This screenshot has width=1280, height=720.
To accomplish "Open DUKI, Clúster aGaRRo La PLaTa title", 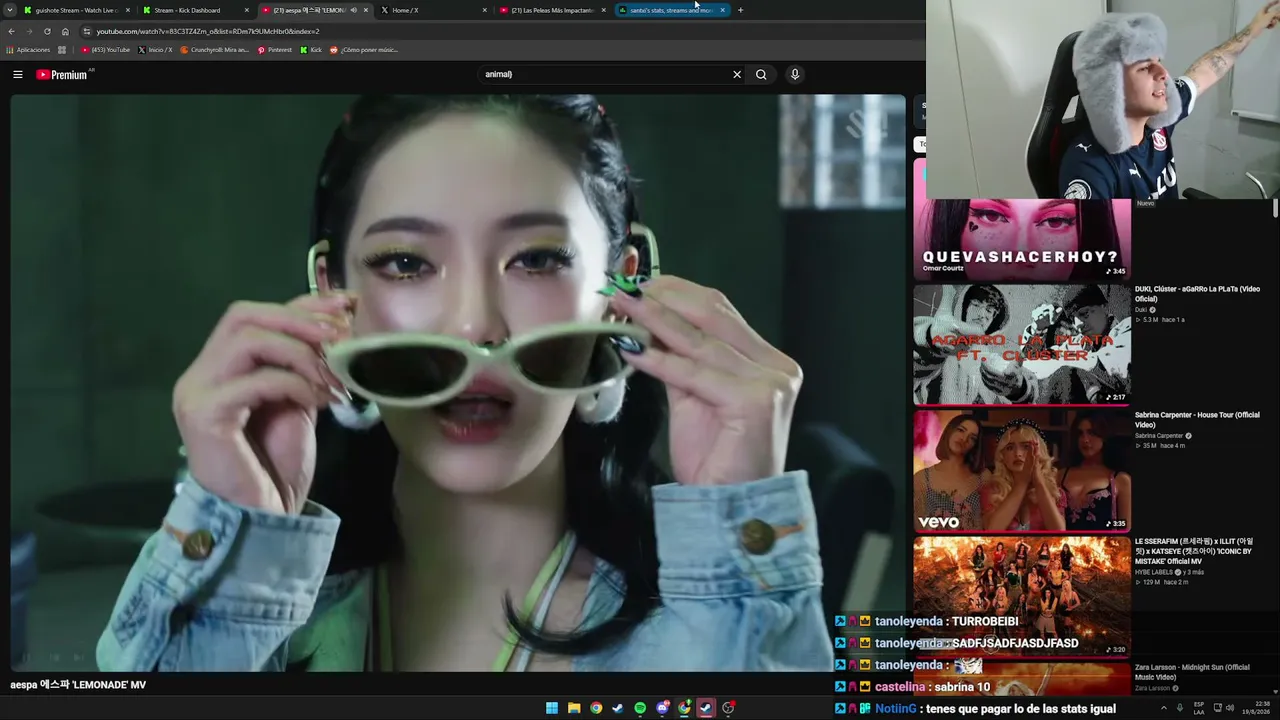I will click(x=1197, y=294).
